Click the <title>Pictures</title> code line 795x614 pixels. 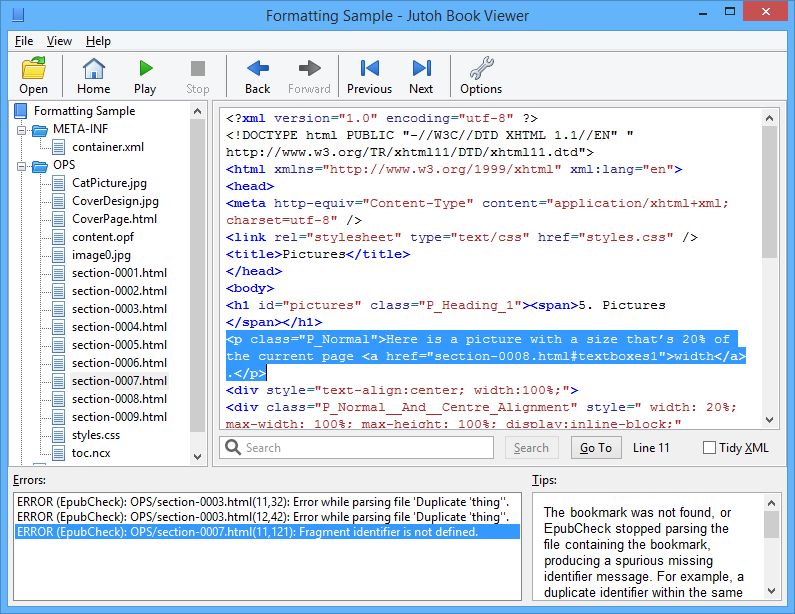(318, 254)
